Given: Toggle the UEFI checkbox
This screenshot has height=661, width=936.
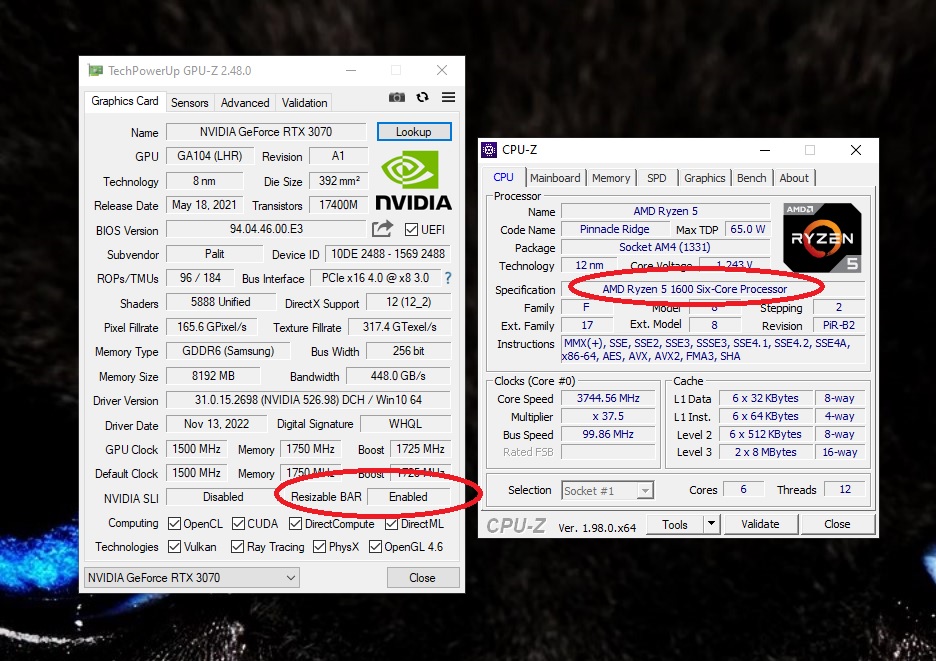Looking at the screenshot, I should [x=411, y=229].
